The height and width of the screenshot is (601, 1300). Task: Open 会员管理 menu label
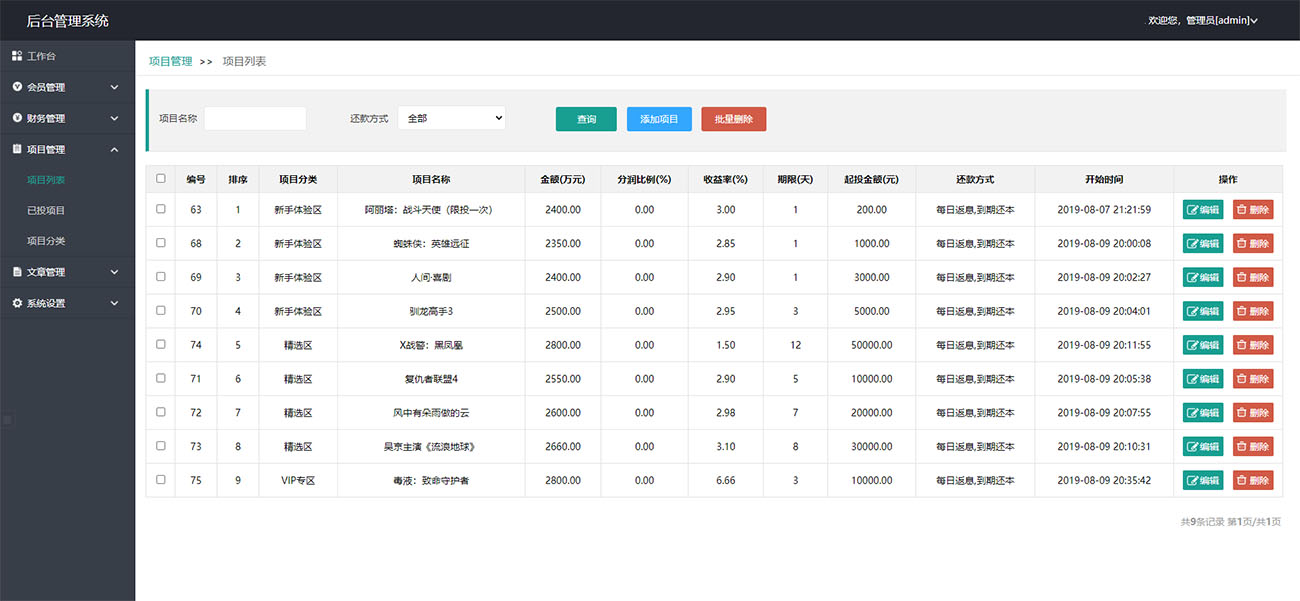[46, 87]
